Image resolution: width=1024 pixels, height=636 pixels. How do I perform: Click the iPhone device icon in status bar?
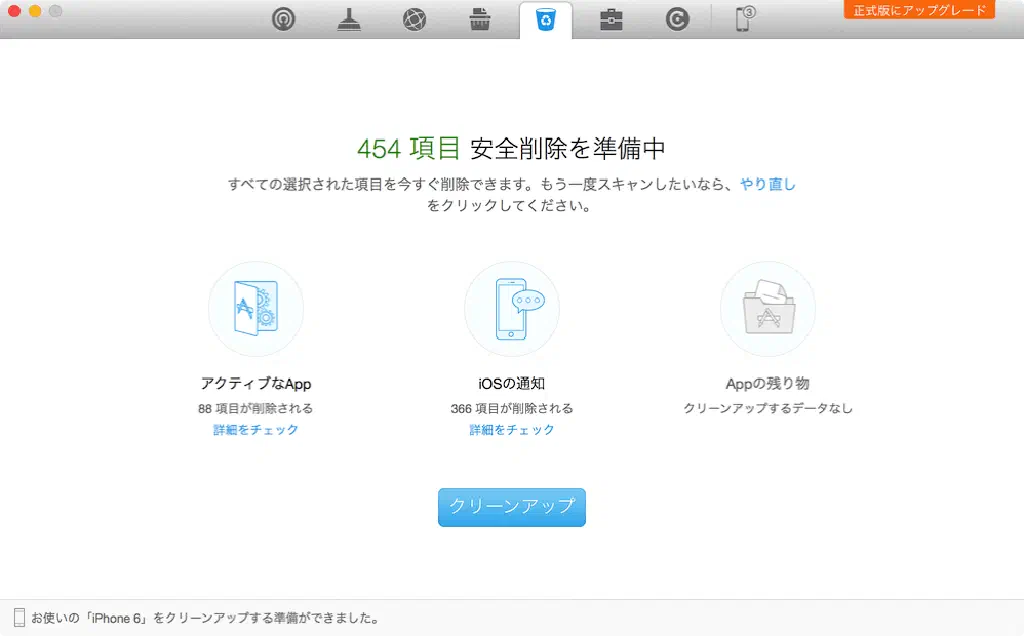[x=19, y=618]
